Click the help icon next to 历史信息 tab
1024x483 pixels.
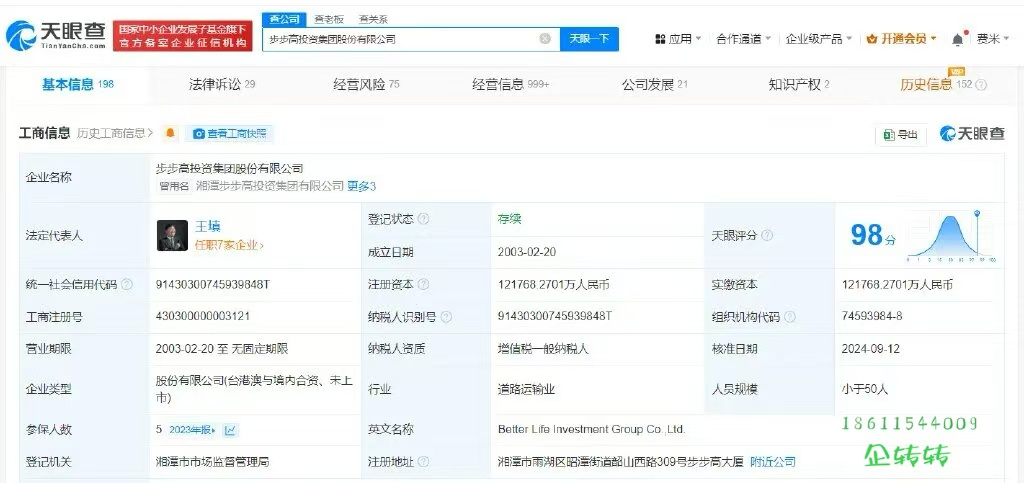[x=981, y=85]
